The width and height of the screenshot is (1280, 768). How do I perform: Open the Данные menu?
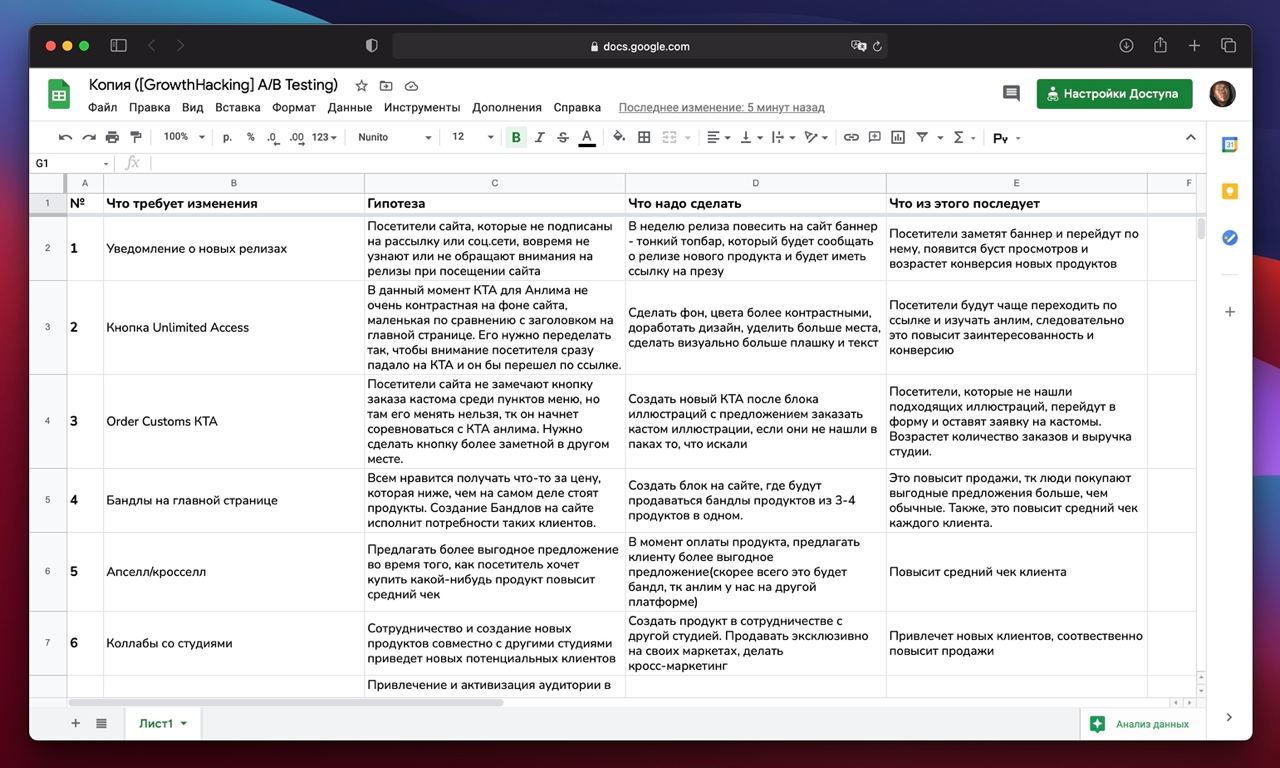coord(349,107)
